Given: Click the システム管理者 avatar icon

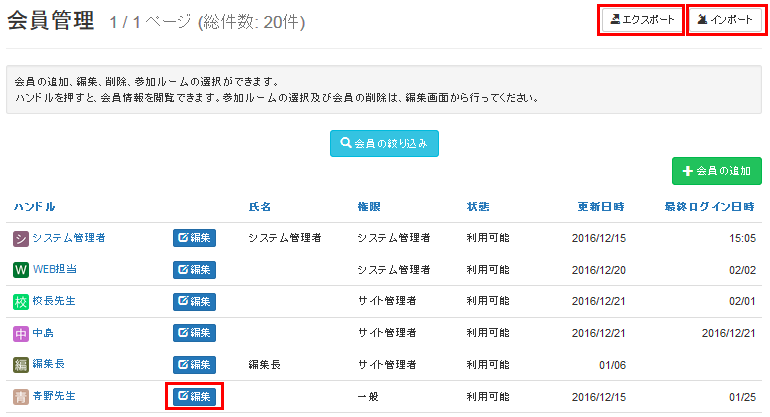Looking at the screenshot, I should click(21, 239).
